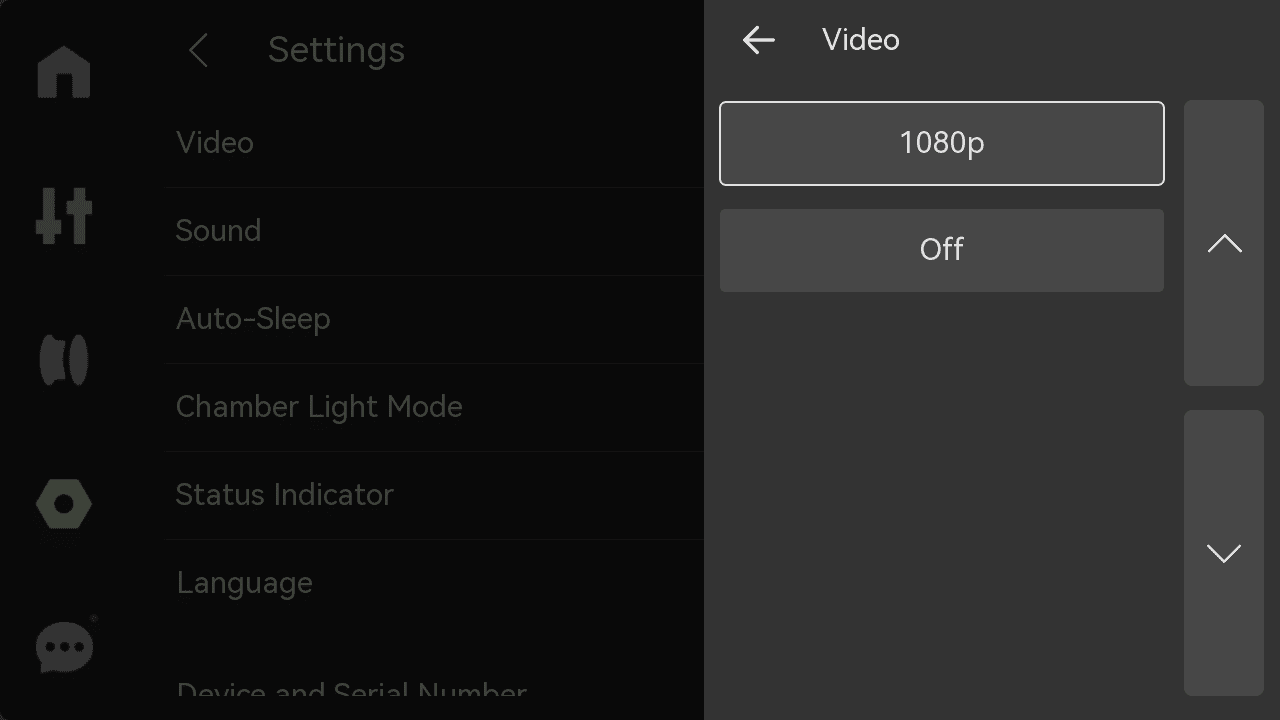The width and height of the screenshot is (1280, 720).
Task: Go to the Home screen icon
Action: coord(64,72)
